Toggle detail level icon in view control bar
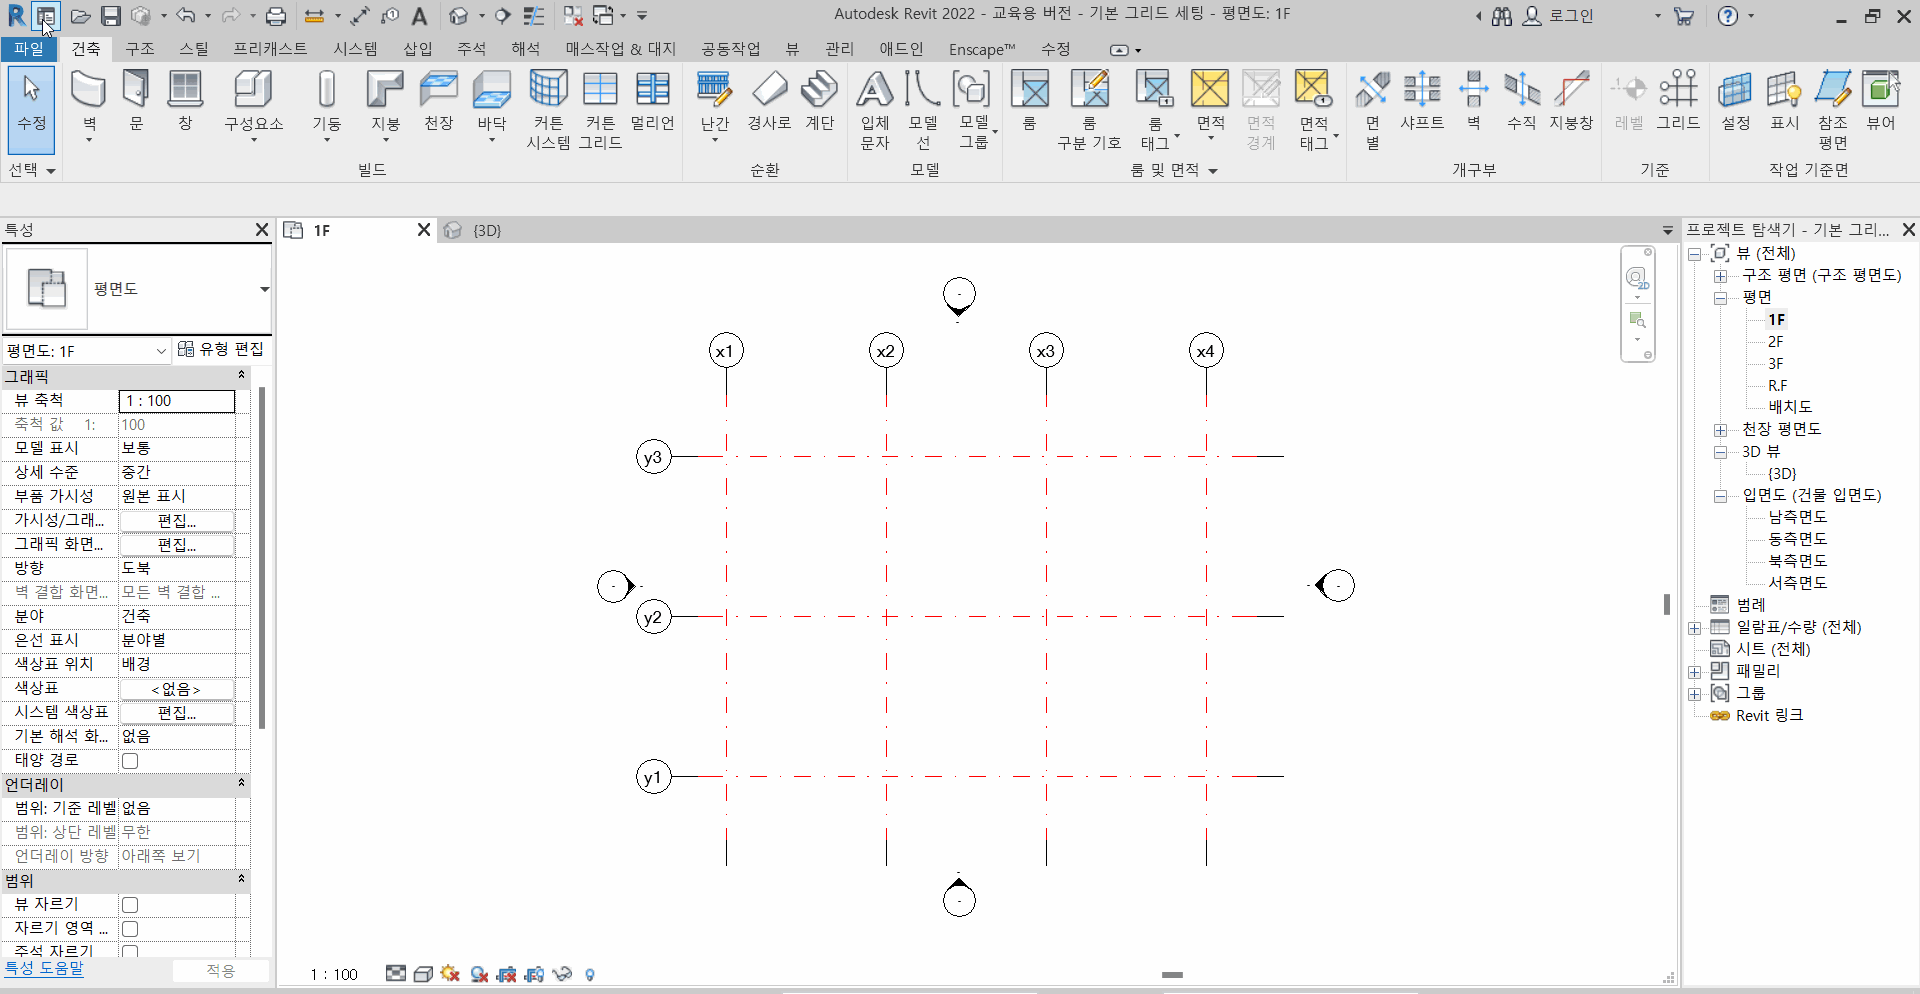The height and width of the screenshot is (994, 1920). [x=396, y=974]
